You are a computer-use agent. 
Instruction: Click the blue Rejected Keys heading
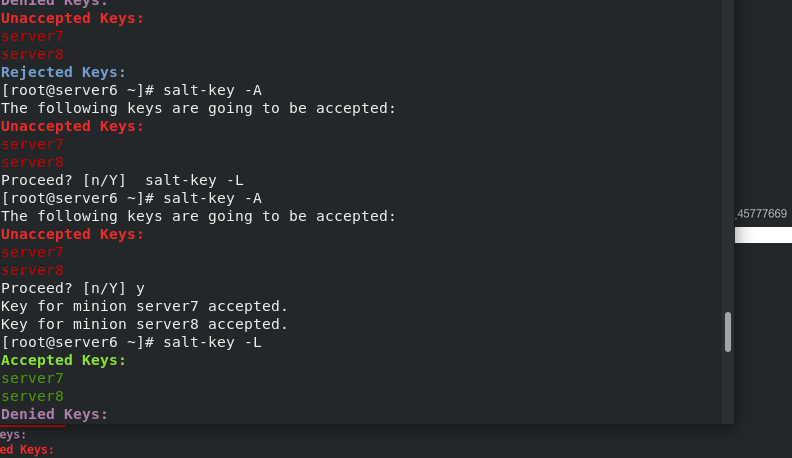click(x=64, y=72)
